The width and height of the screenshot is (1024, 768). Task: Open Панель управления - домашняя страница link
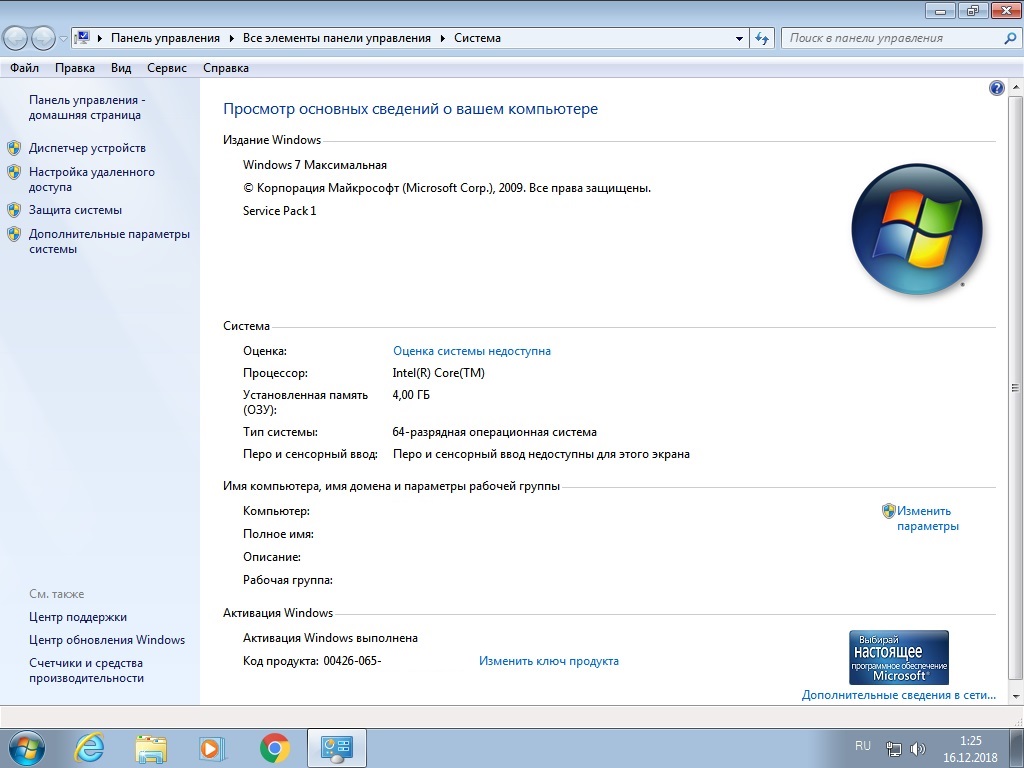(87, 108)
